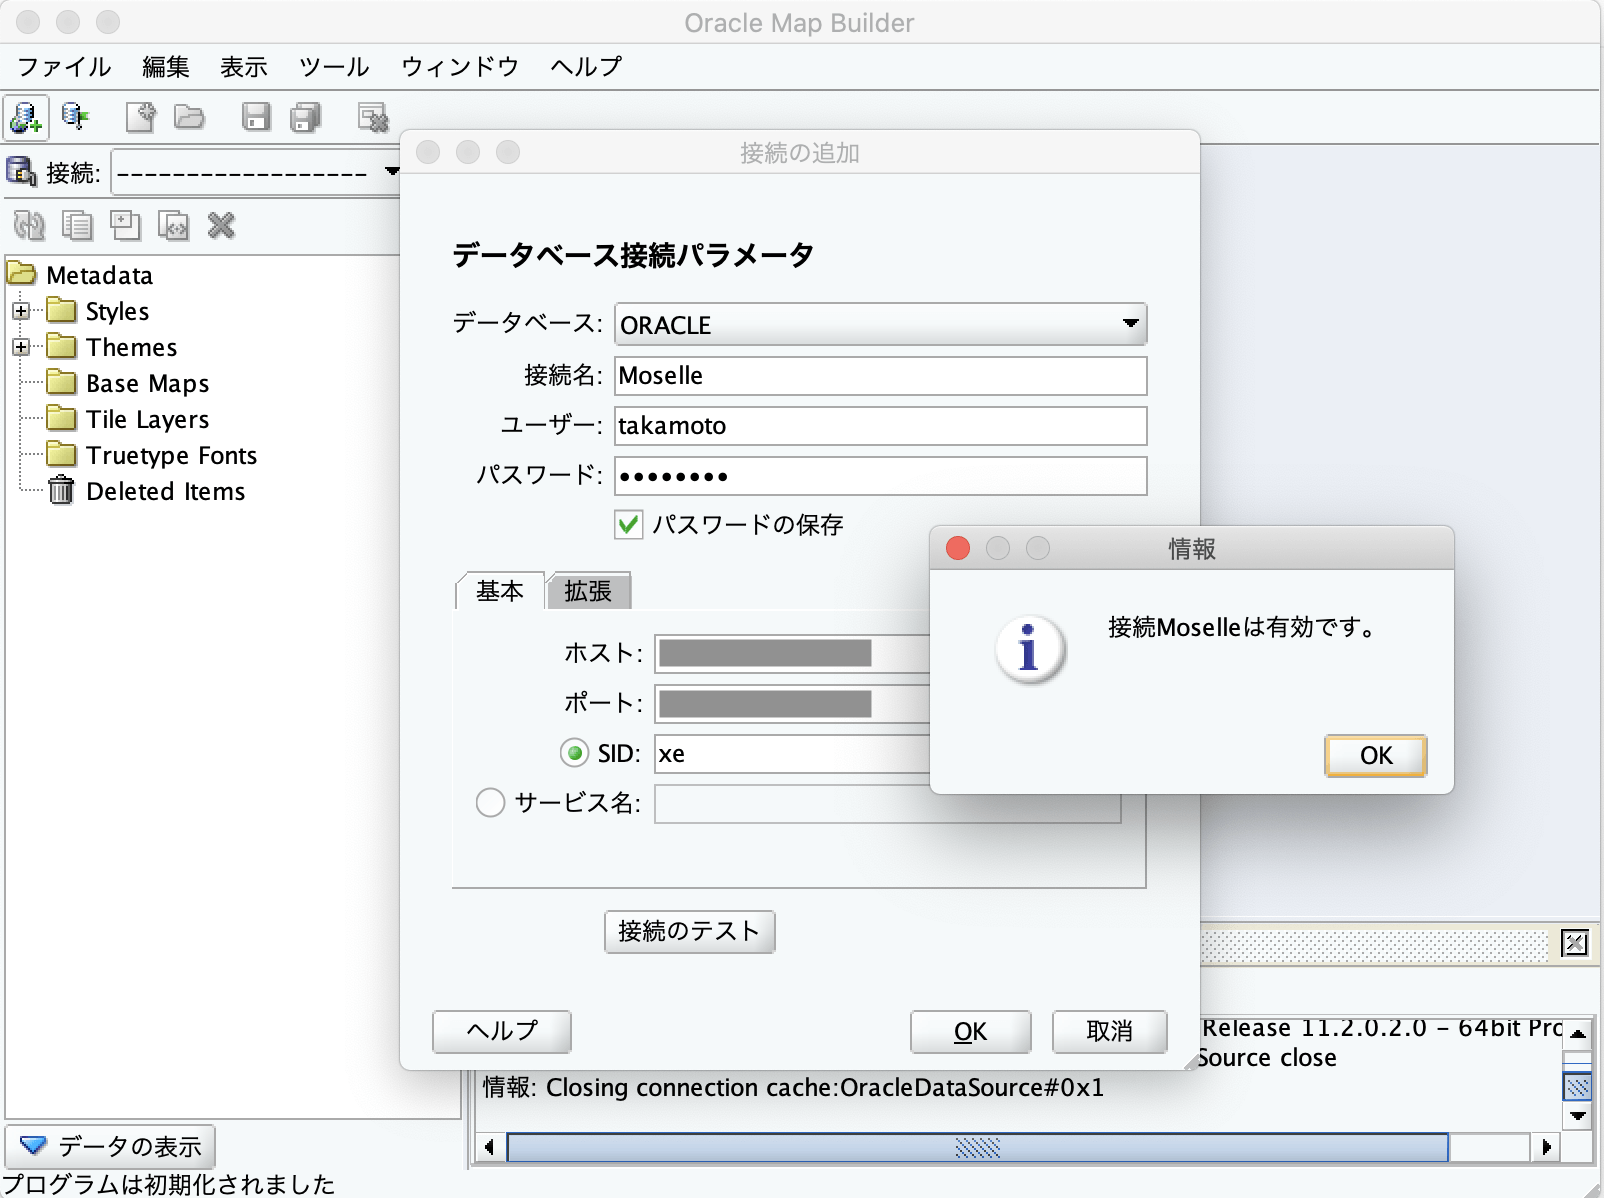
Task: Click the 取消 cancel button
Action: pos(1110,1031)
